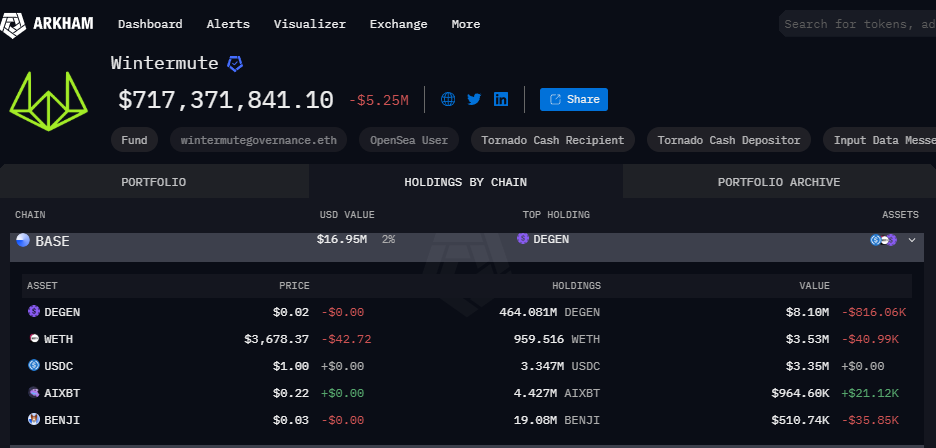This screenshot has width=936, height=448.
Task: Click the 3.347M USDC holdings value
Action: coord(561,366)
